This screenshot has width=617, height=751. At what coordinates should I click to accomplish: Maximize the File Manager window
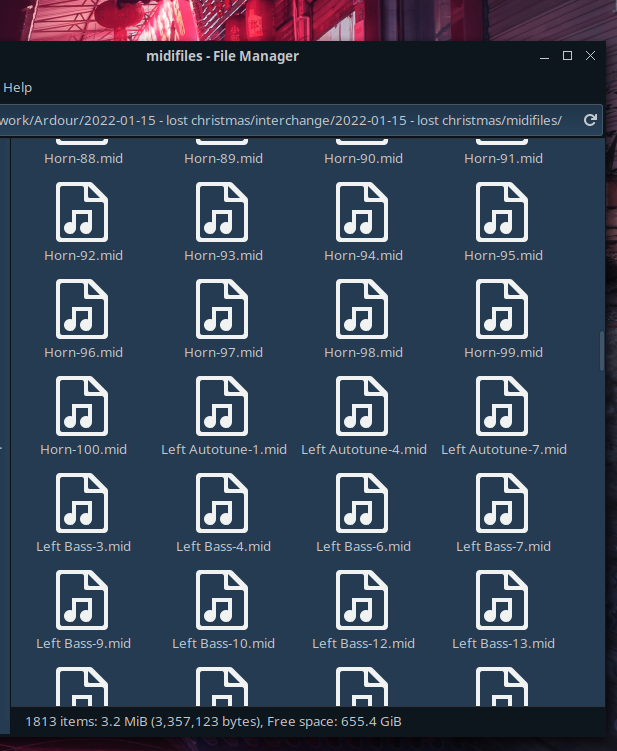(567, 56)
